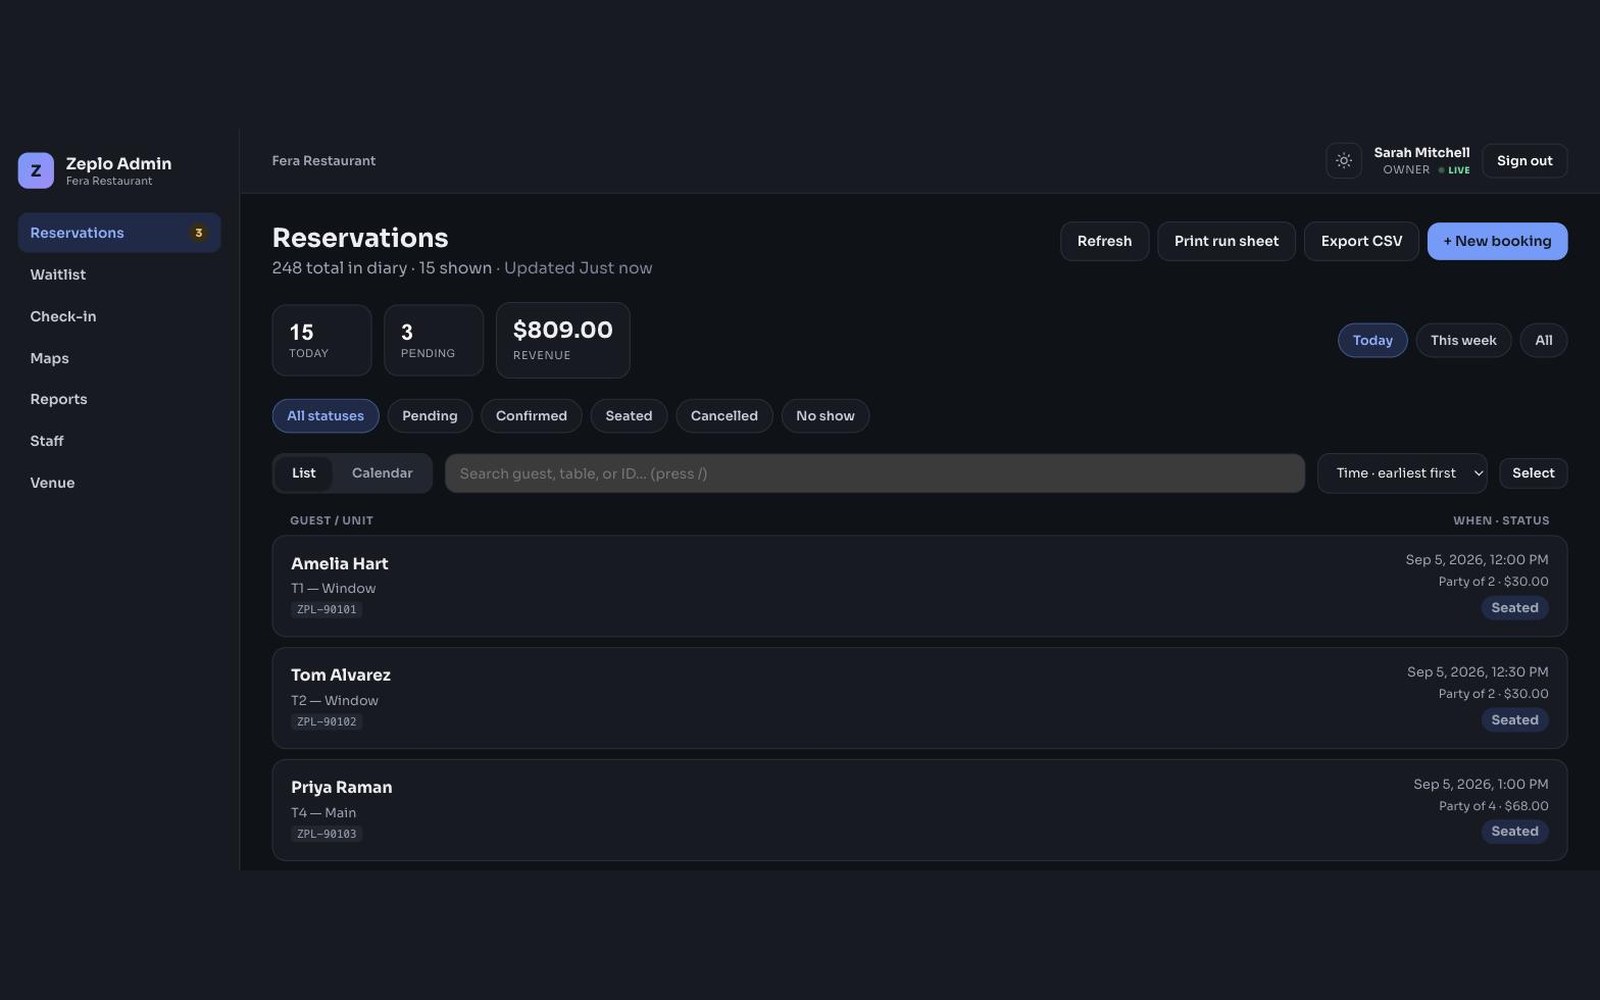Open the Waitlist section
Viewport: 1600px width, 1000px height.
tap(119, 275)
